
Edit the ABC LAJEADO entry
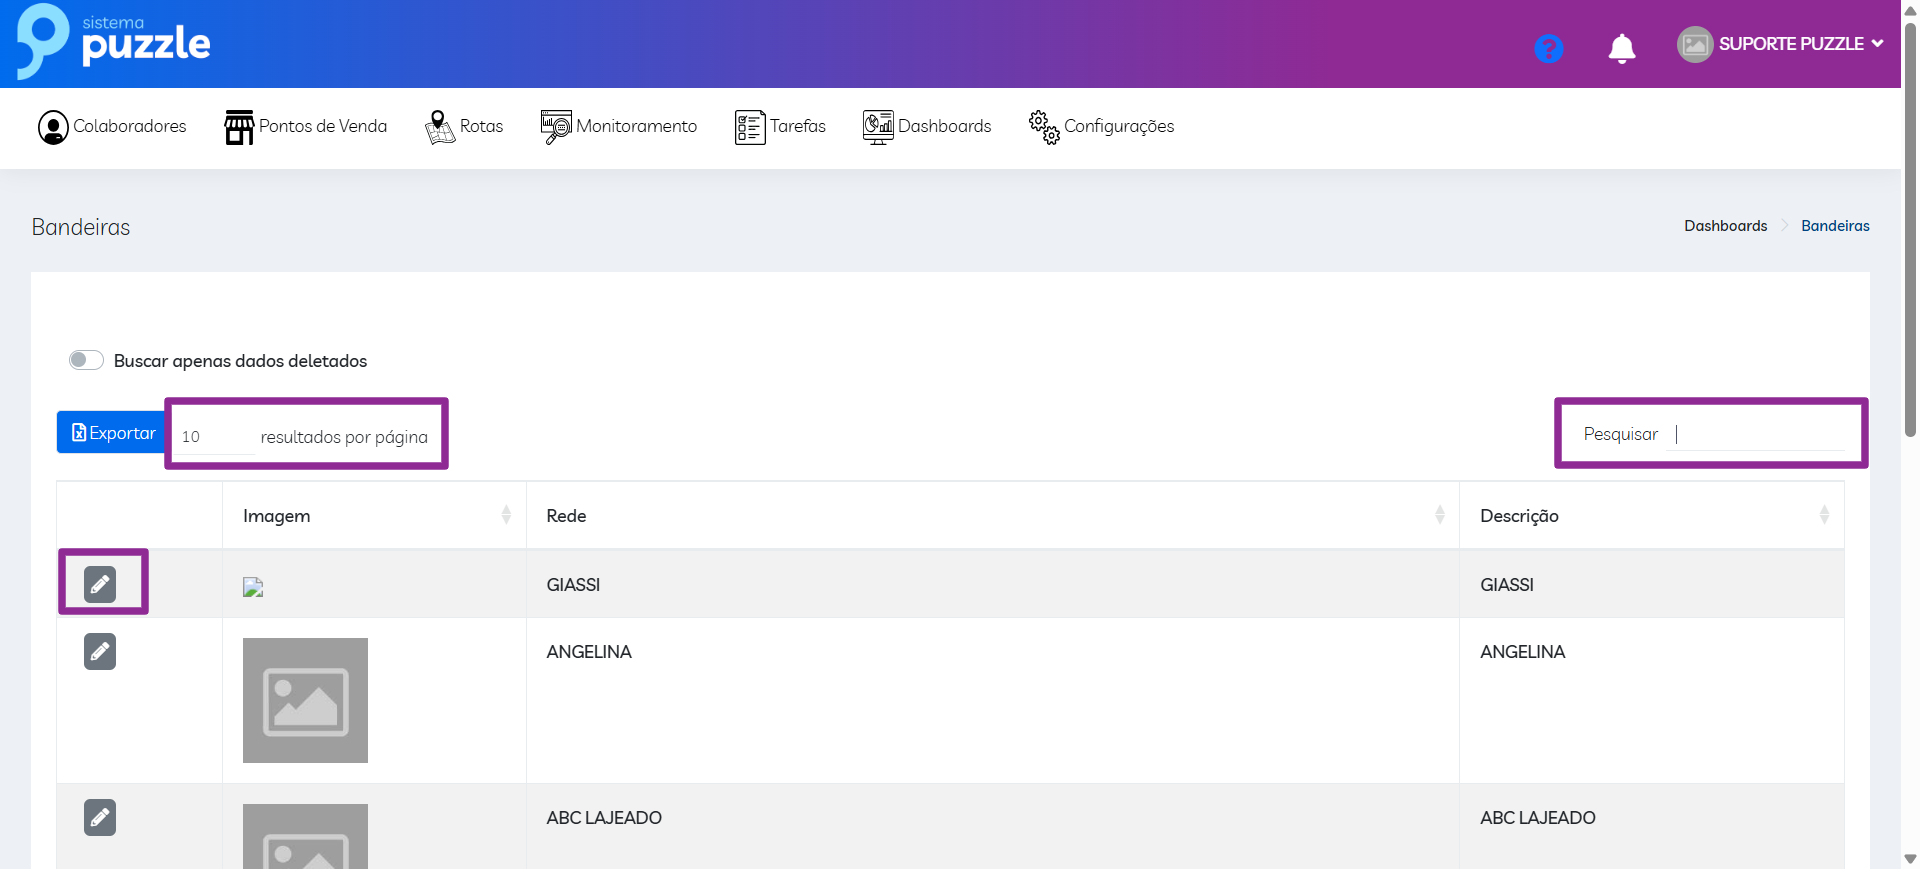click(x=100, y=818)
